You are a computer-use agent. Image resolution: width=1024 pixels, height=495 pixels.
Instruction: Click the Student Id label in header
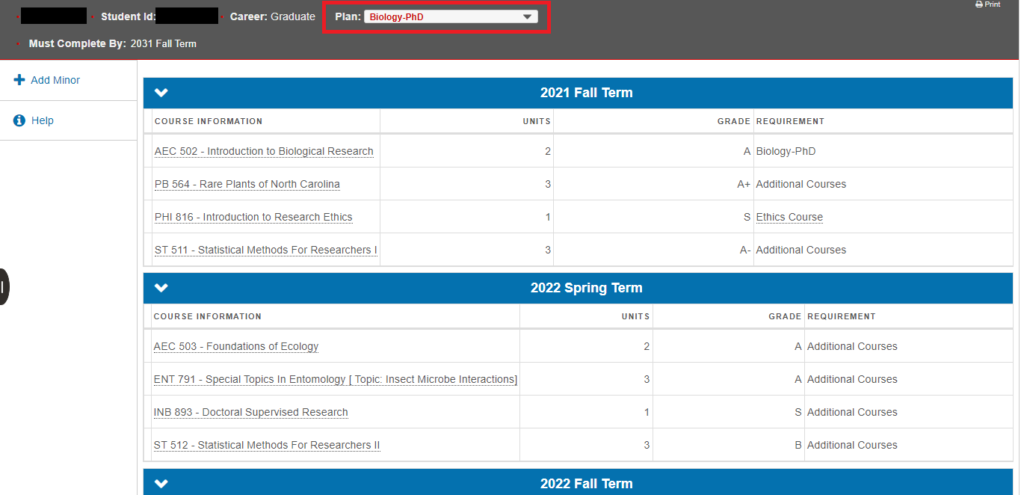[x=128, y=16]
